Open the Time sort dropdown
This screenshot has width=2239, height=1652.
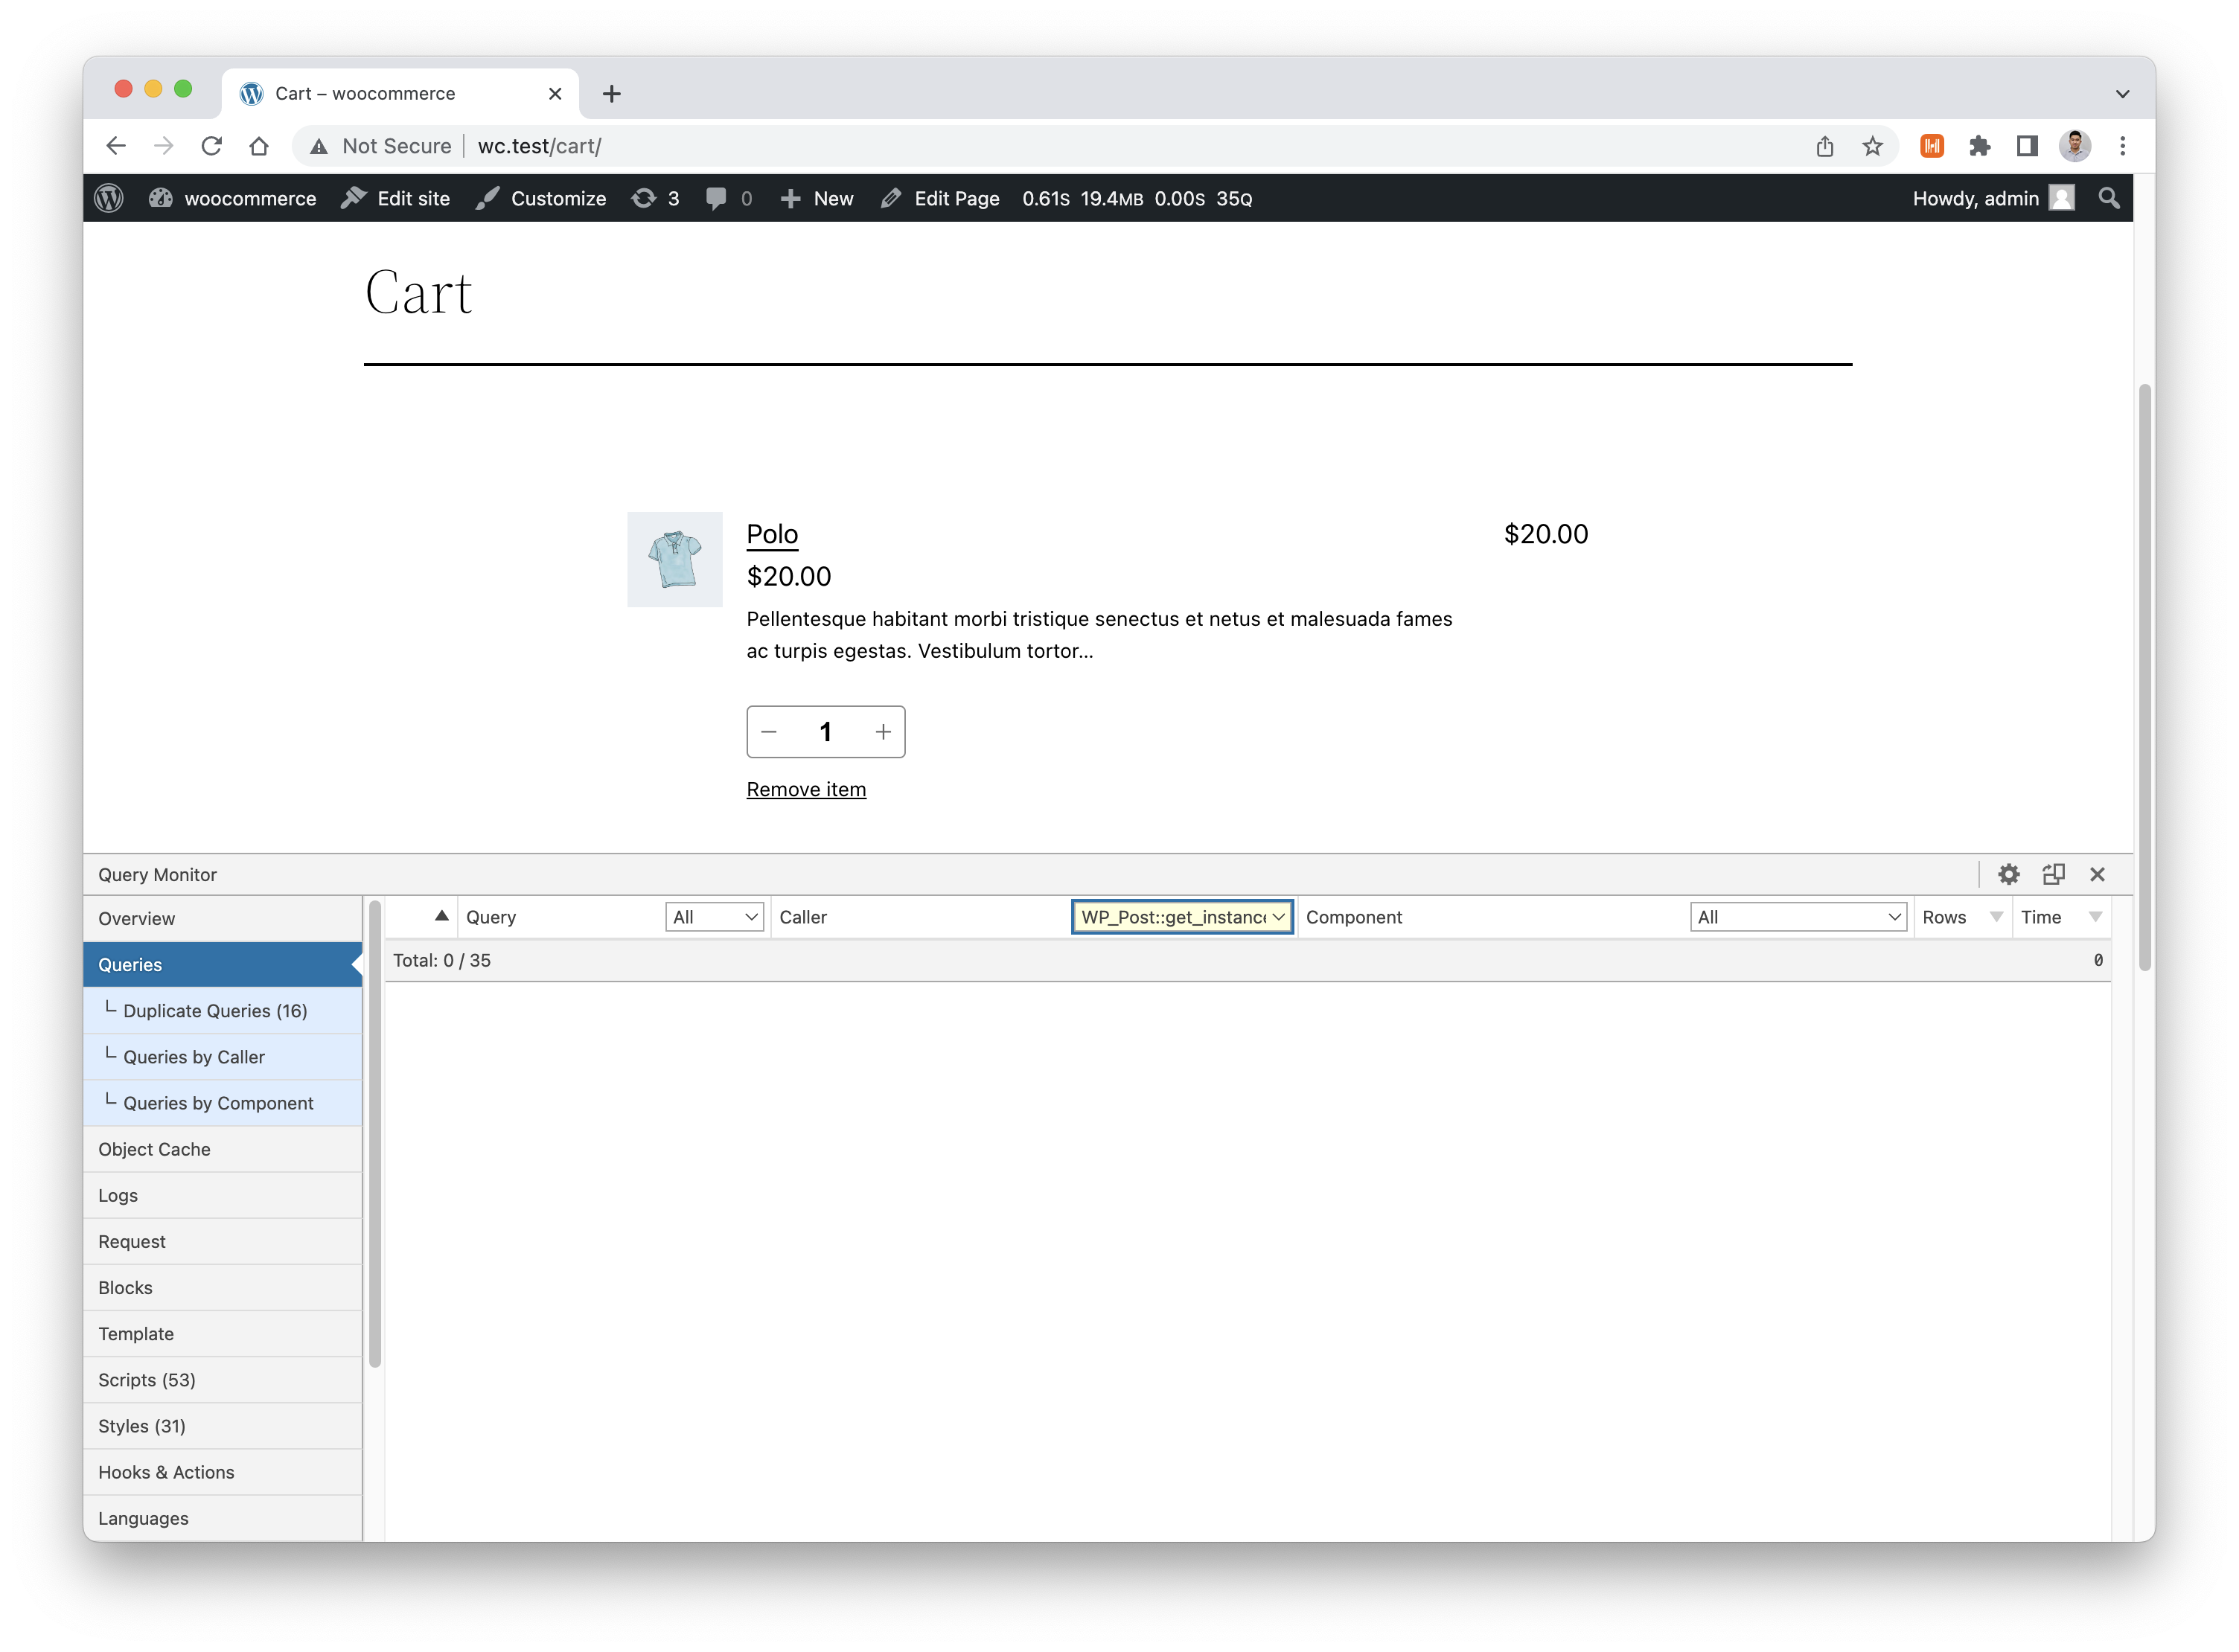tap(2097, 916)
